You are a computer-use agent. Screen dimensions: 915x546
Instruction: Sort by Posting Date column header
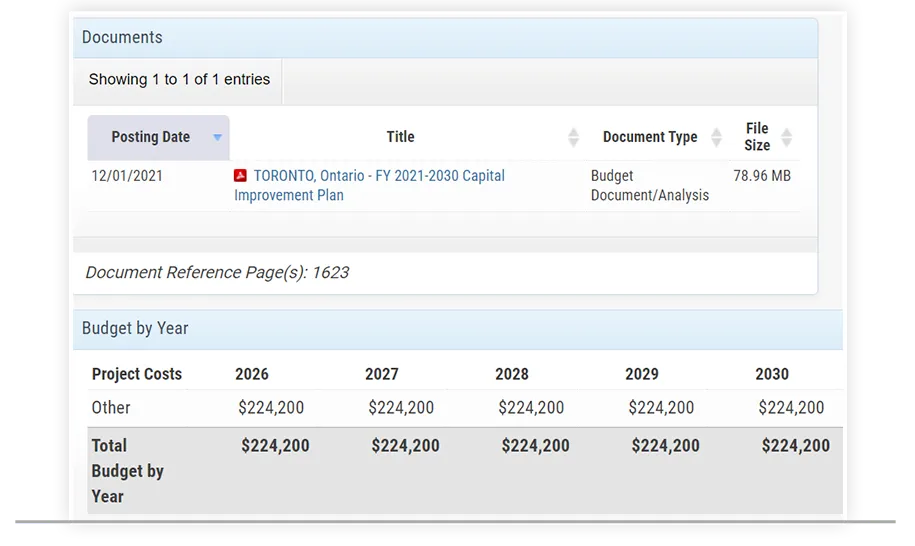tap(158, 137)
